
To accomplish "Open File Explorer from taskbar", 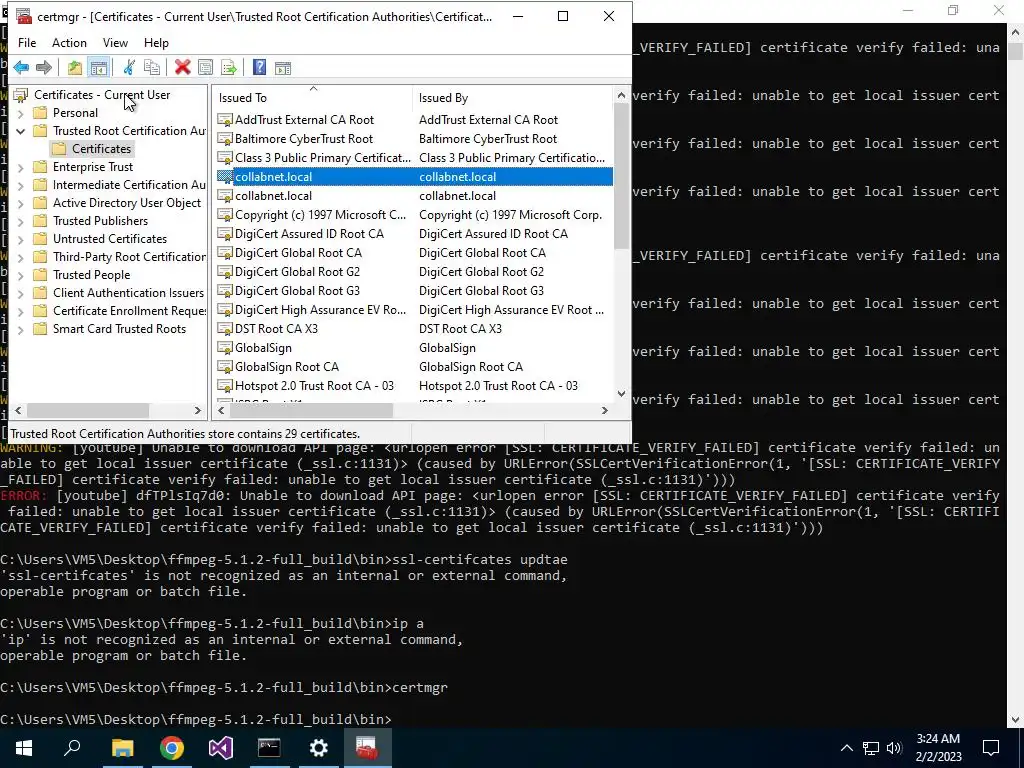I will point(122,748).
